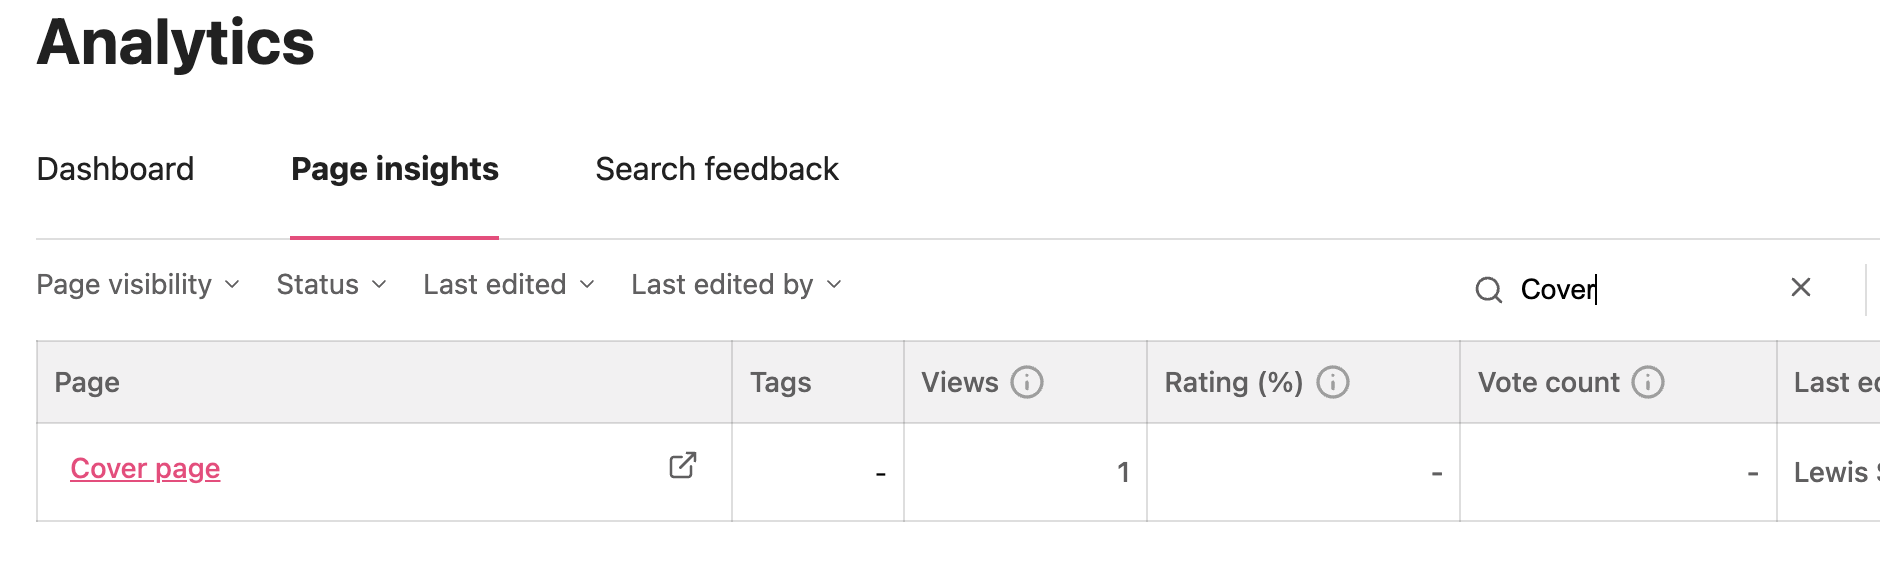Open the Cover page link

pyautogui.click(x=145, y=468)
